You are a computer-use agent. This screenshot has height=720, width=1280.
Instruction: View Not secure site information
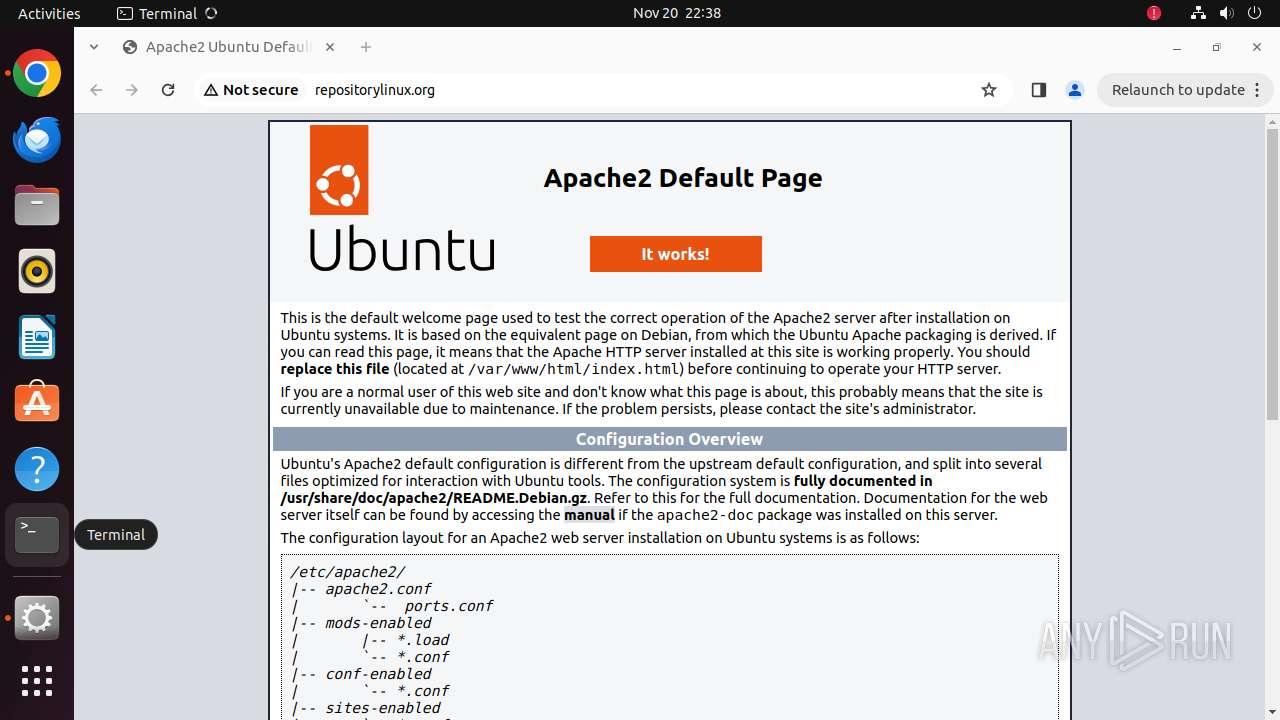click(x=251, y=90)
